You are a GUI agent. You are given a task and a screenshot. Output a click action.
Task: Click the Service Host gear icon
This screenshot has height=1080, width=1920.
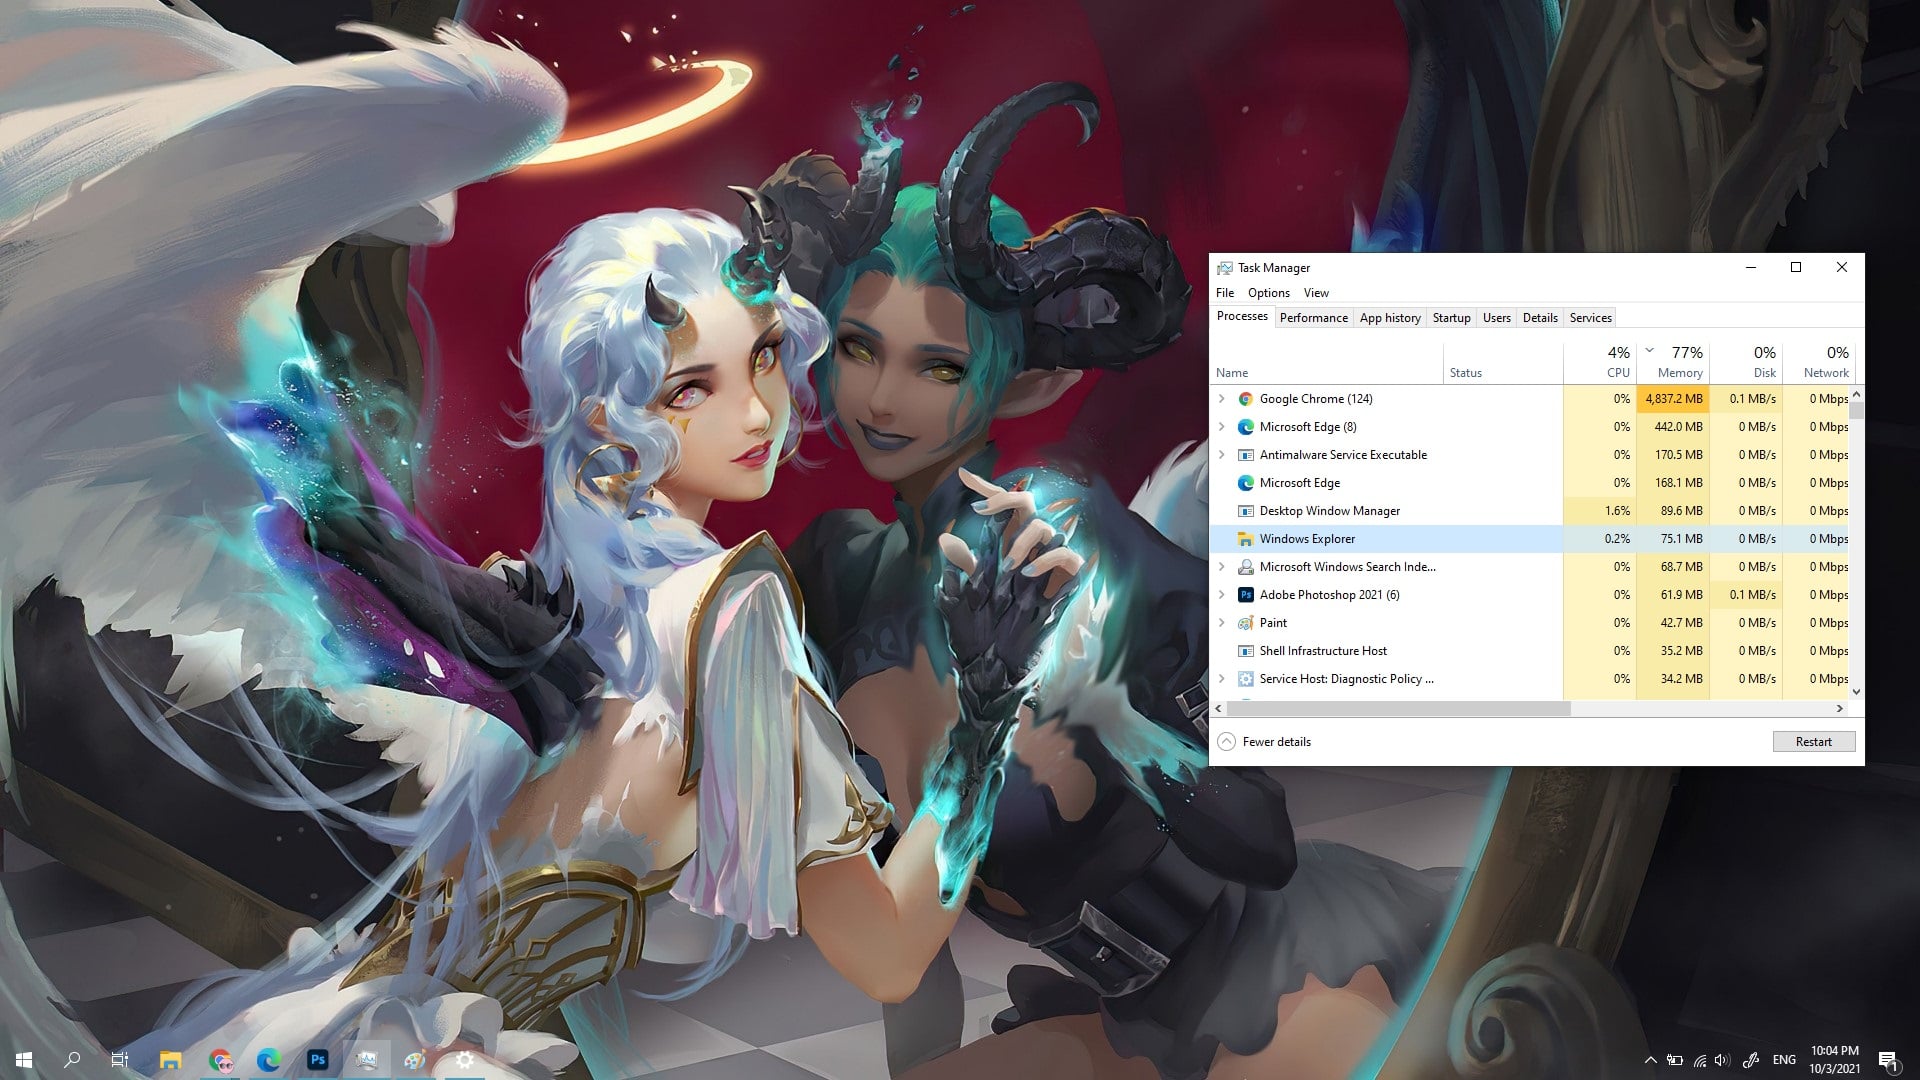tap(1245, 679)
